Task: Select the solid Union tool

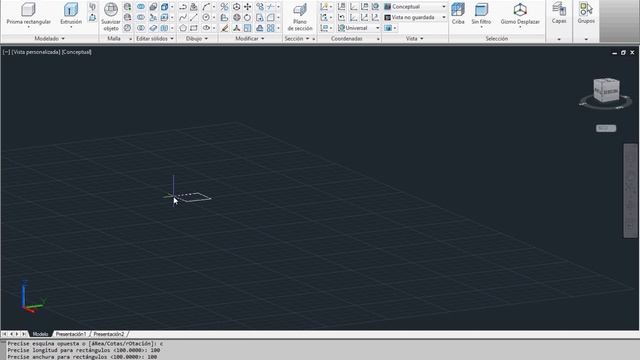Action: tap(141, 7)
